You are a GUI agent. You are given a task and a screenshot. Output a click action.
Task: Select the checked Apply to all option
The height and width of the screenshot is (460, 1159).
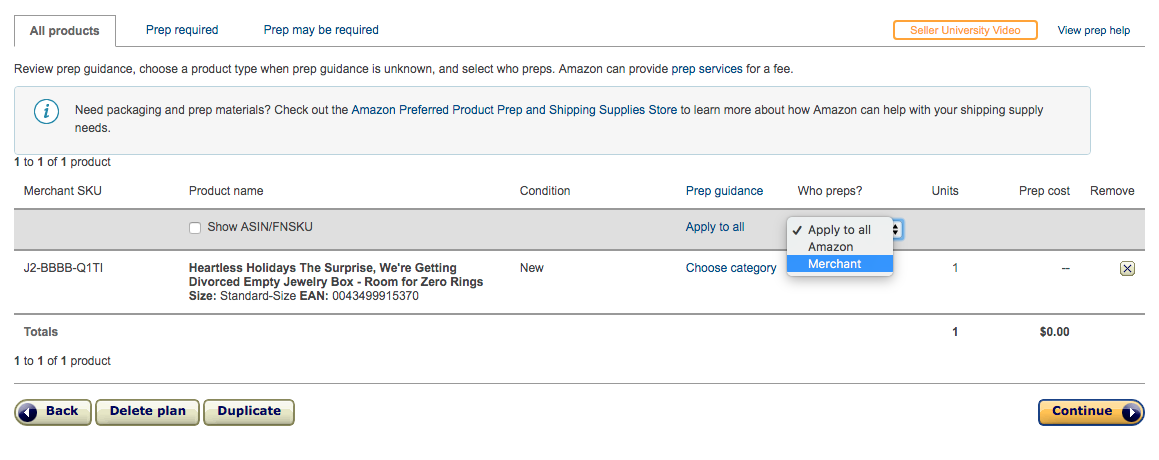pyautogui.click(x=840, y=230)
